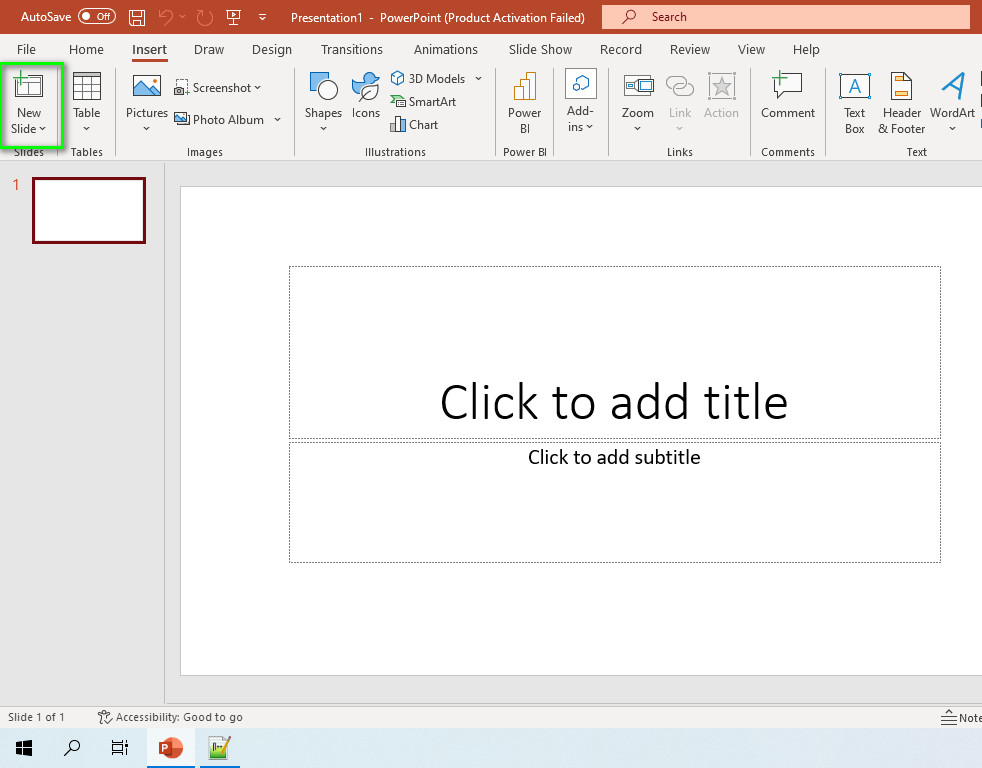Image resolution: width=982 pixels, height=768 pixels.
Task: Insert a Text Box
Action: [854, 103]
